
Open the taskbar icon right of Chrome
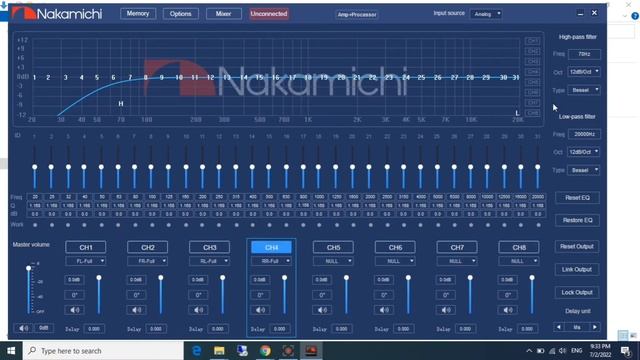coord(288,351)
